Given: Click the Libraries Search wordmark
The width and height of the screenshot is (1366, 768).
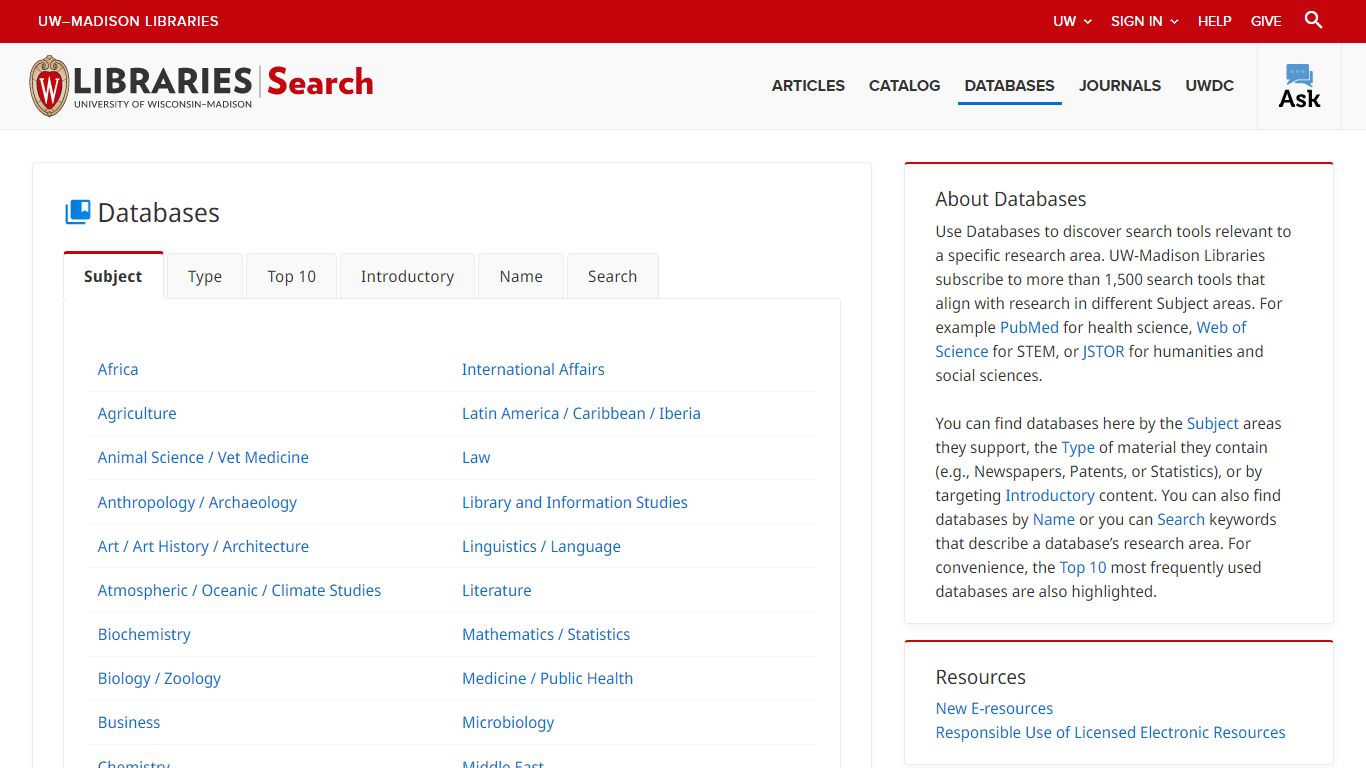Looking at the screenshot, I should 223,84.
